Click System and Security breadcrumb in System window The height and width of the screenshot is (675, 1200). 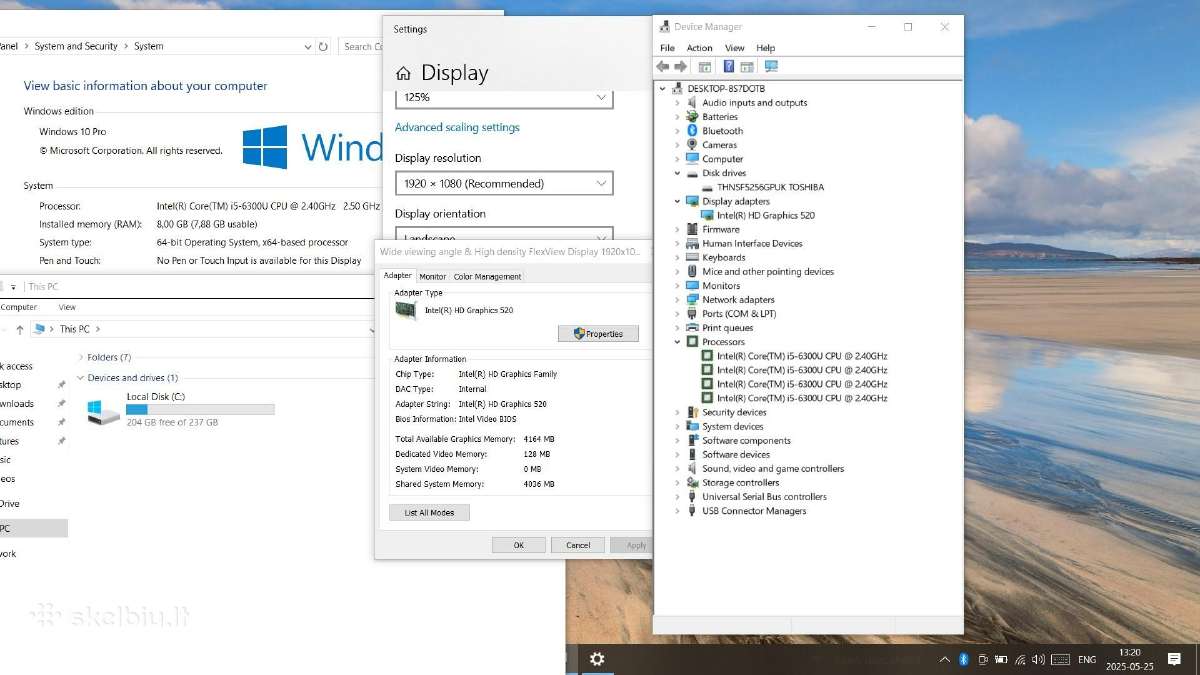coord(76,46)
